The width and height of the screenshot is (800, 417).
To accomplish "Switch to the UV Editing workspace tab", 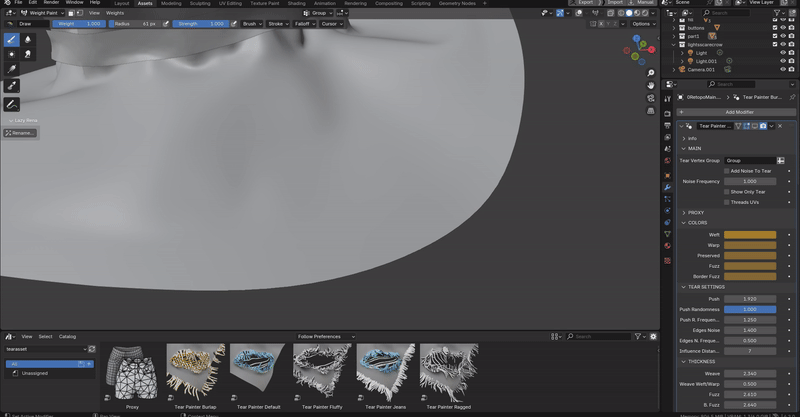I will (x=230, y=3).
